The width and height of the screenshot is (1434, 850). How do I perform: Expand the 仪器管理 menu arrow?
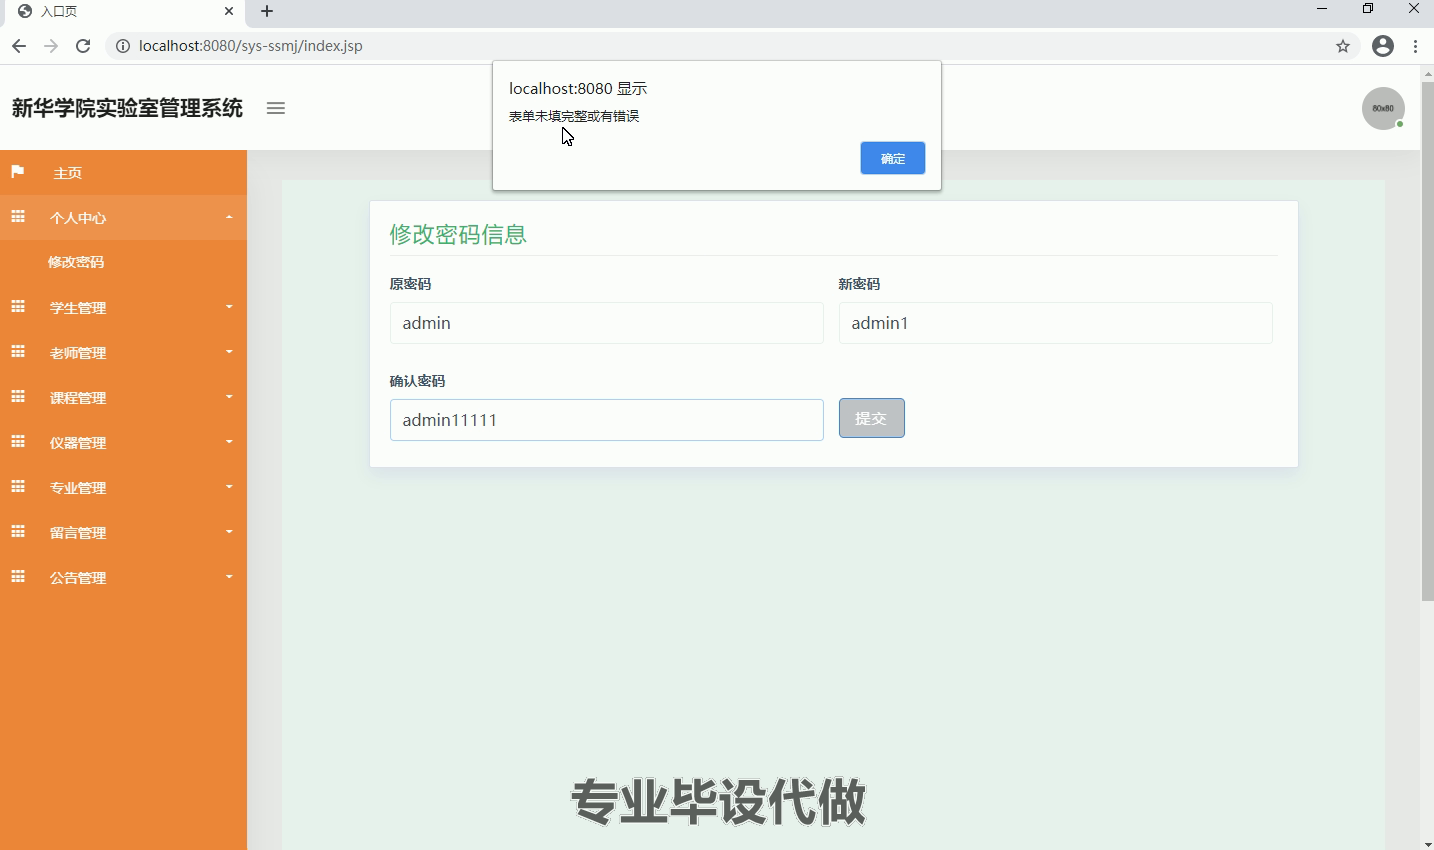tap(229, 442)
